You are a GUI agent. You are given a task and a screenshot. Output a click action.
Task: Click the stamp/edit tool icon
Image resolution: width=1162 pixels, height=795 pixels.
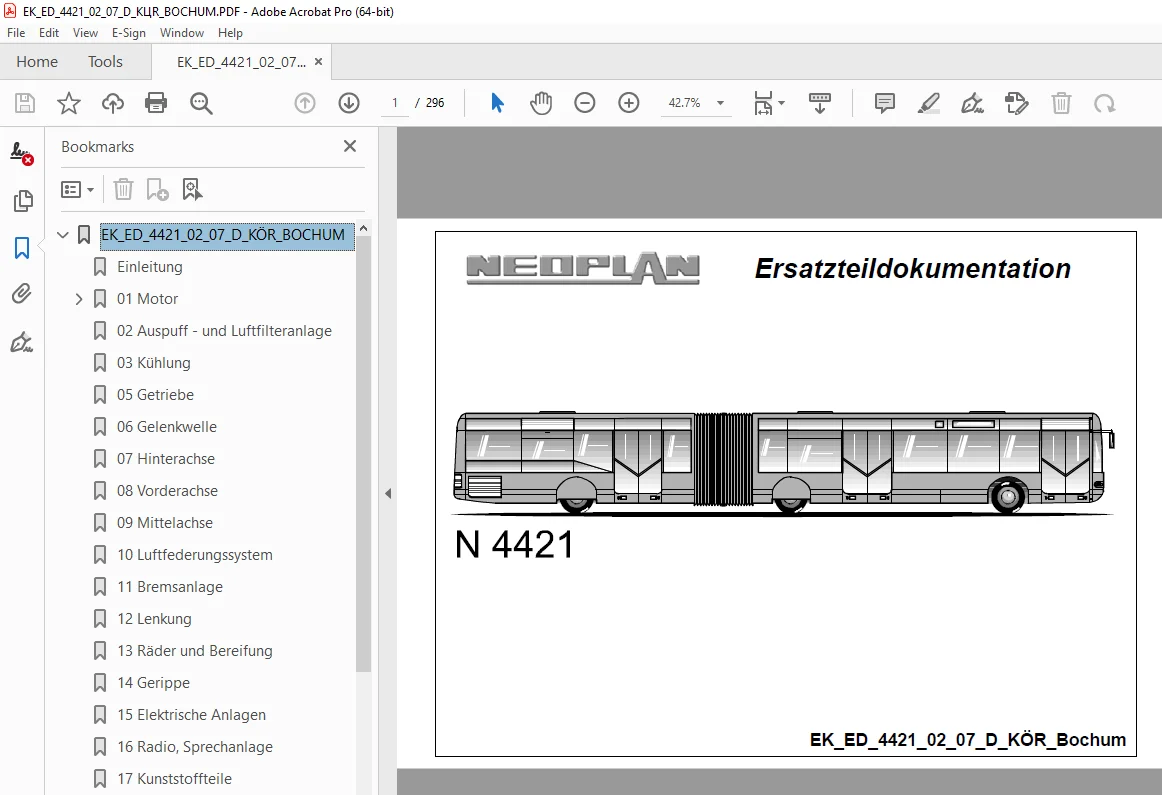(1017, 103)
